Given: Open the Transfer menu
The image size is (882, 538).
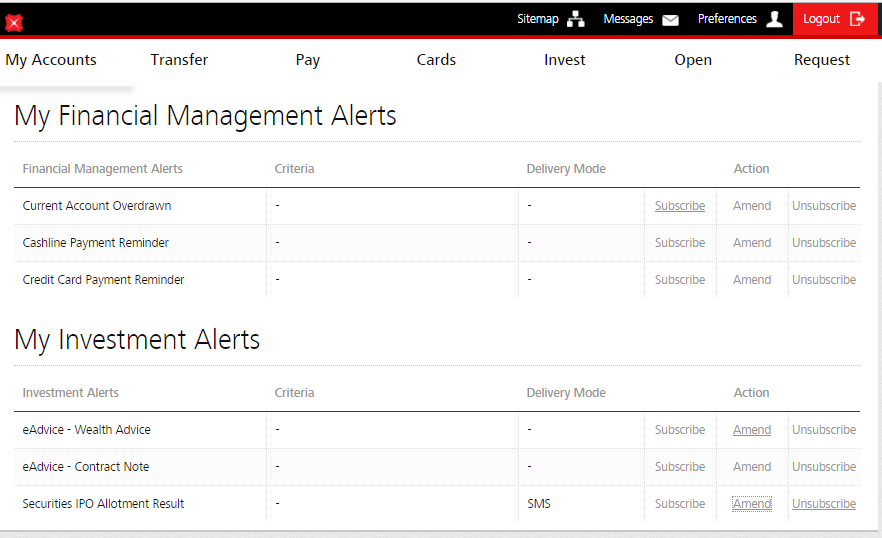Looking at the screenshot, I should 179,60.
